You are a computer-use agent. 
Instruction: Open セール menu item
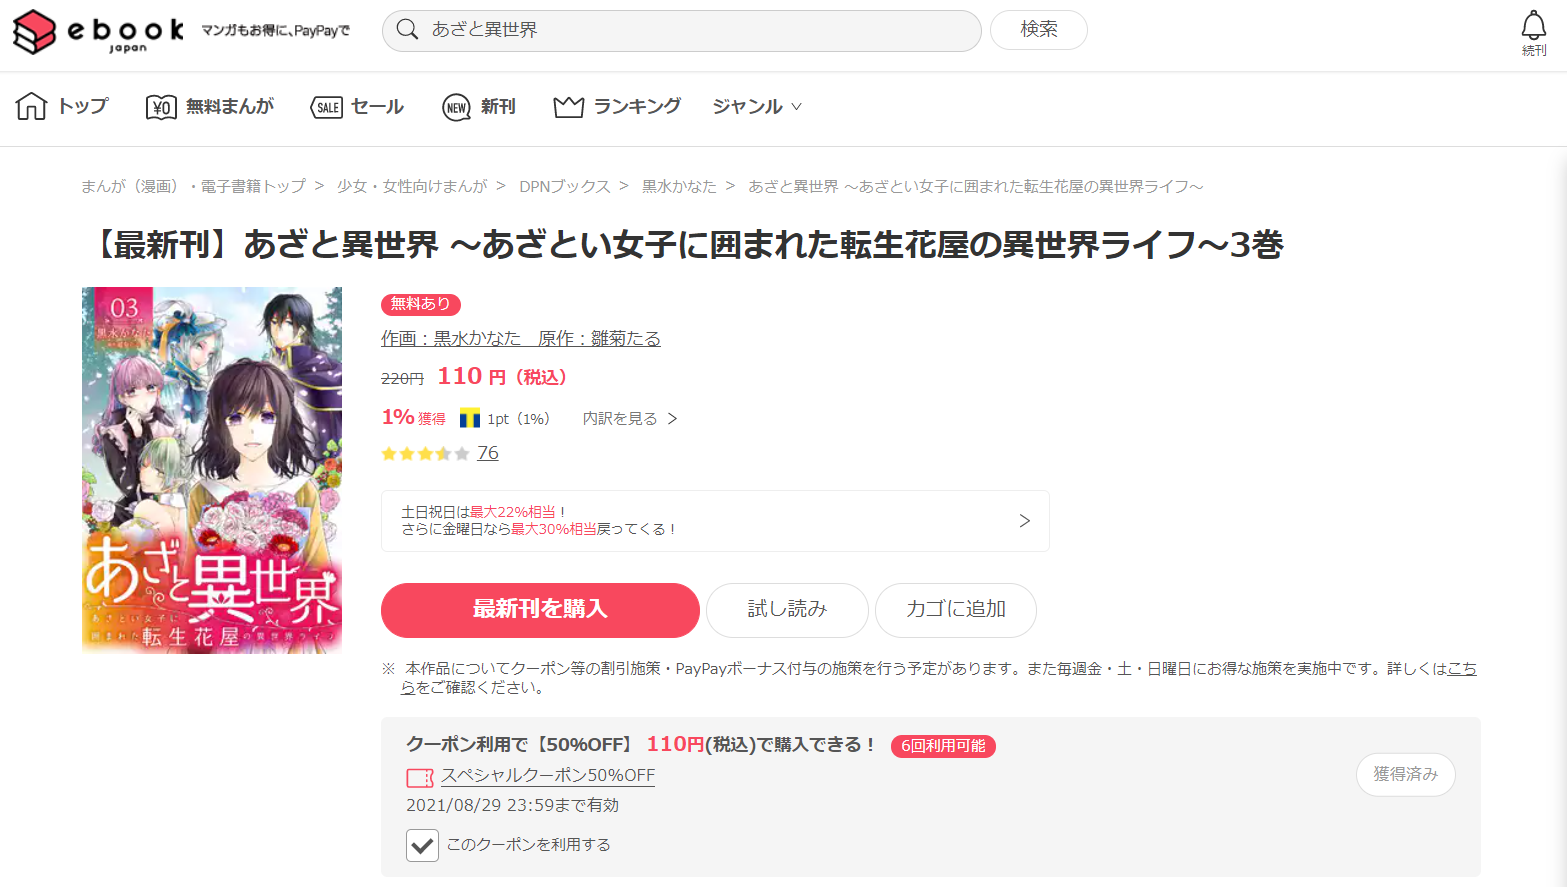[x=377, y=106]
